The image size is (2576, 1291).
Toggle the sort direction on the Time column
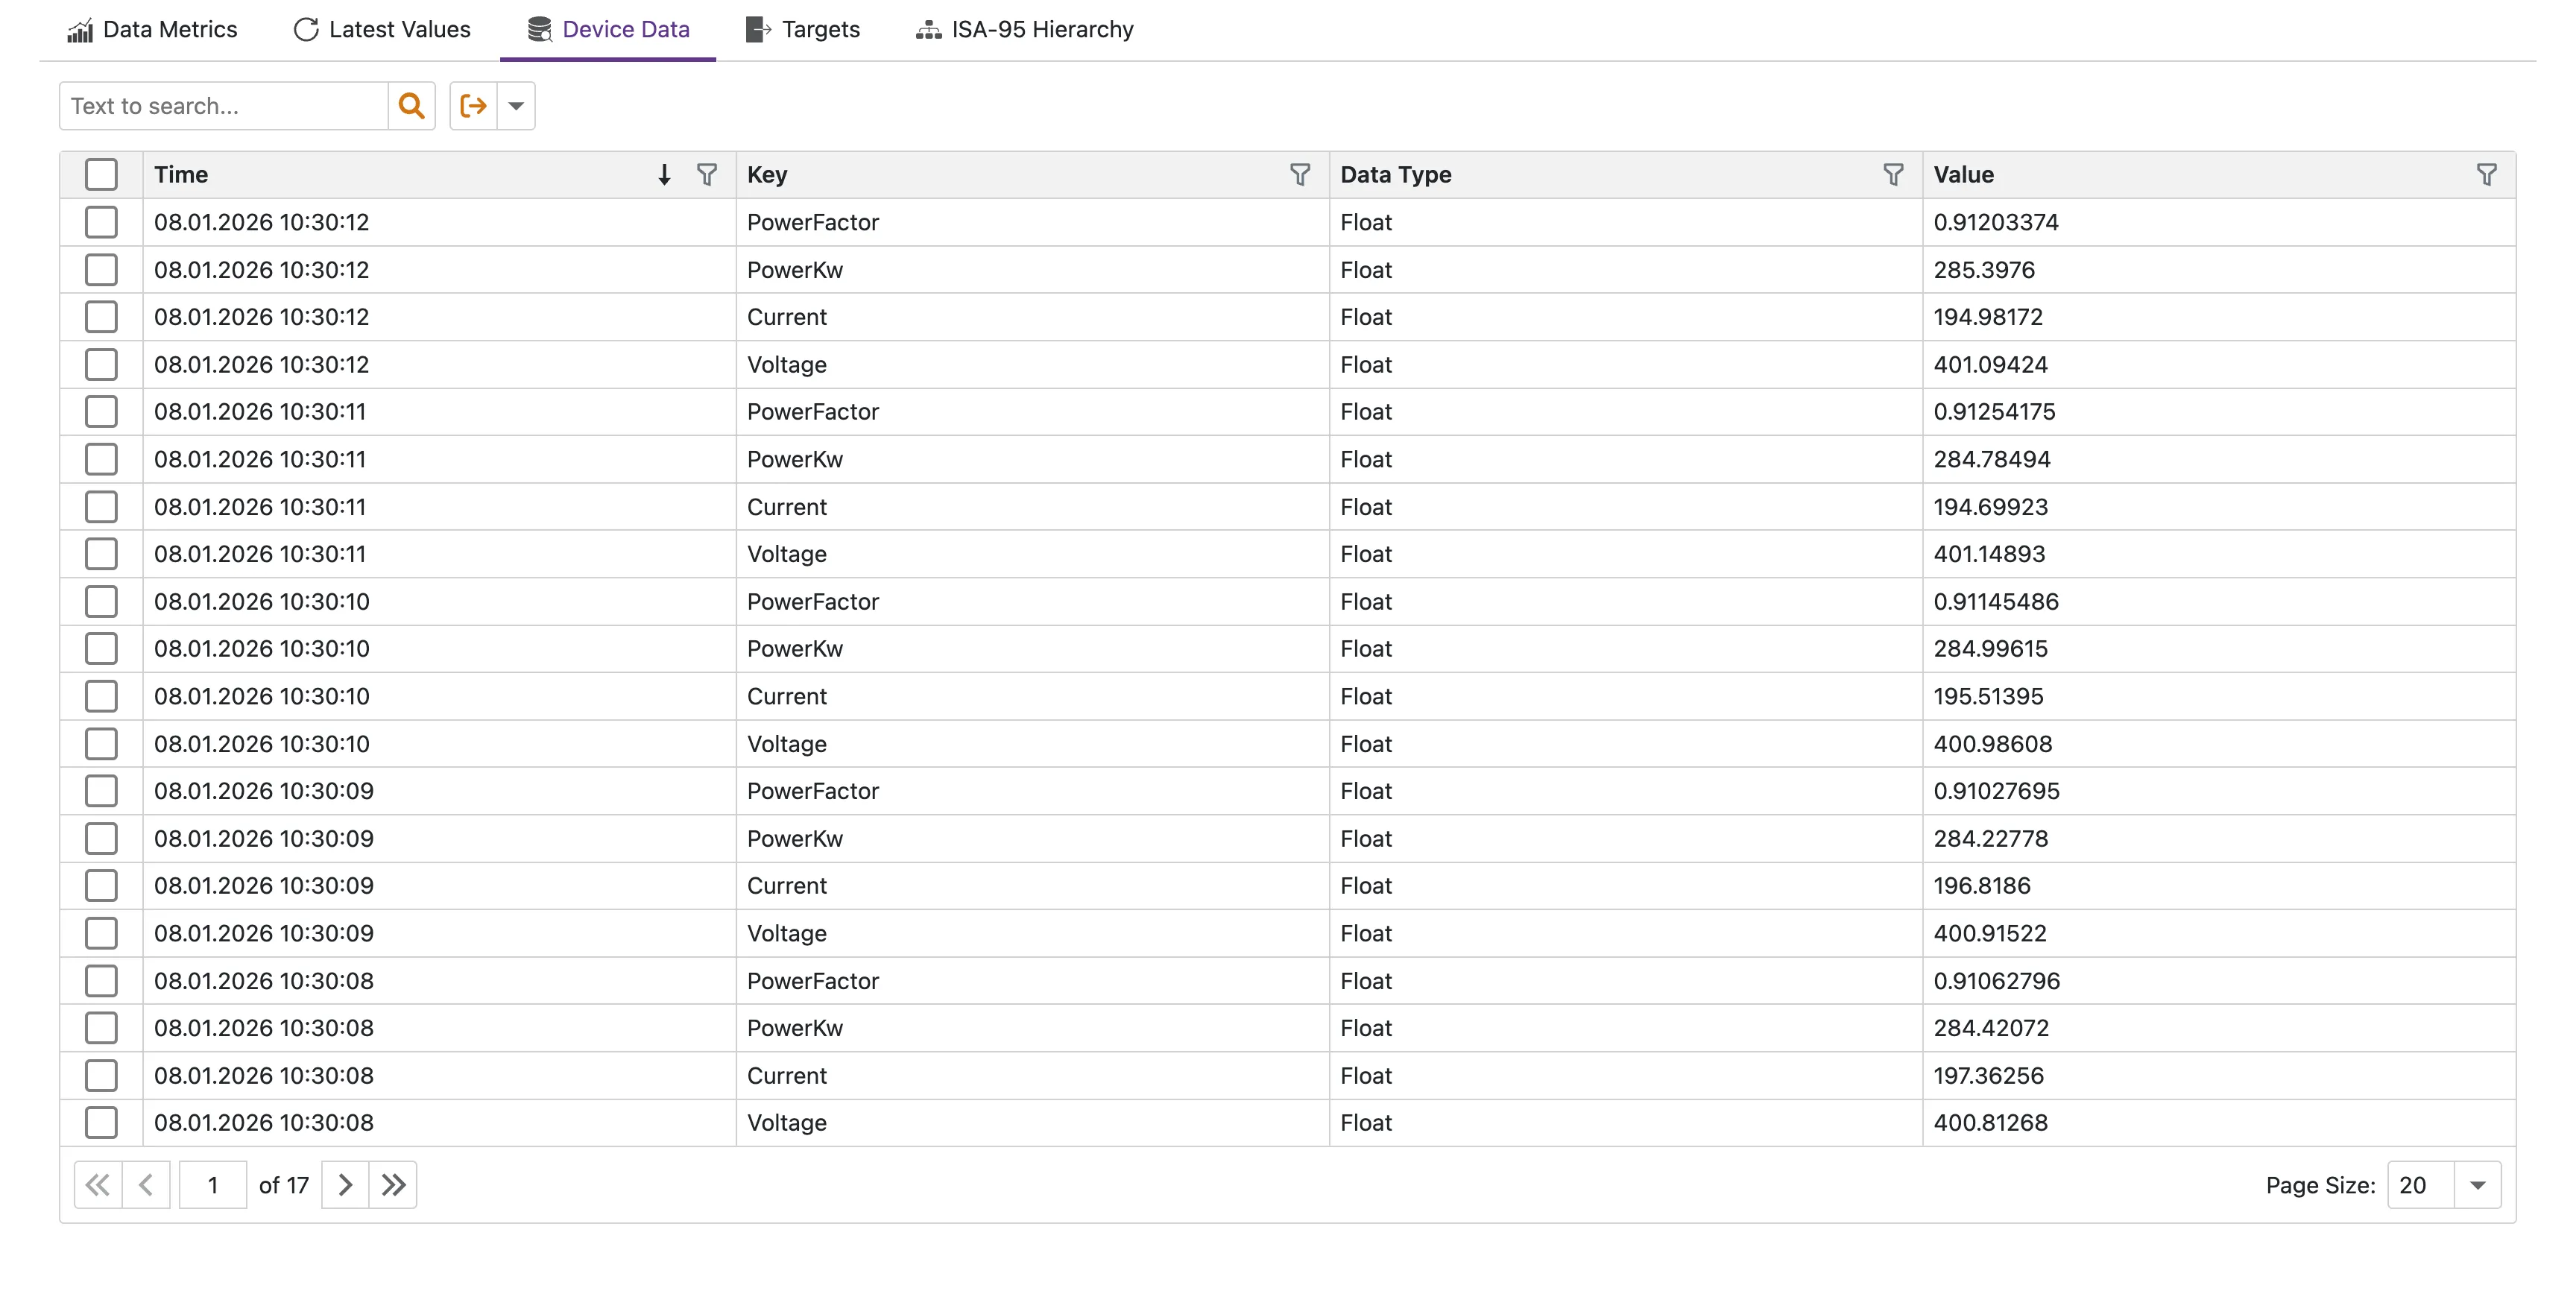click(x=664, y=175)
